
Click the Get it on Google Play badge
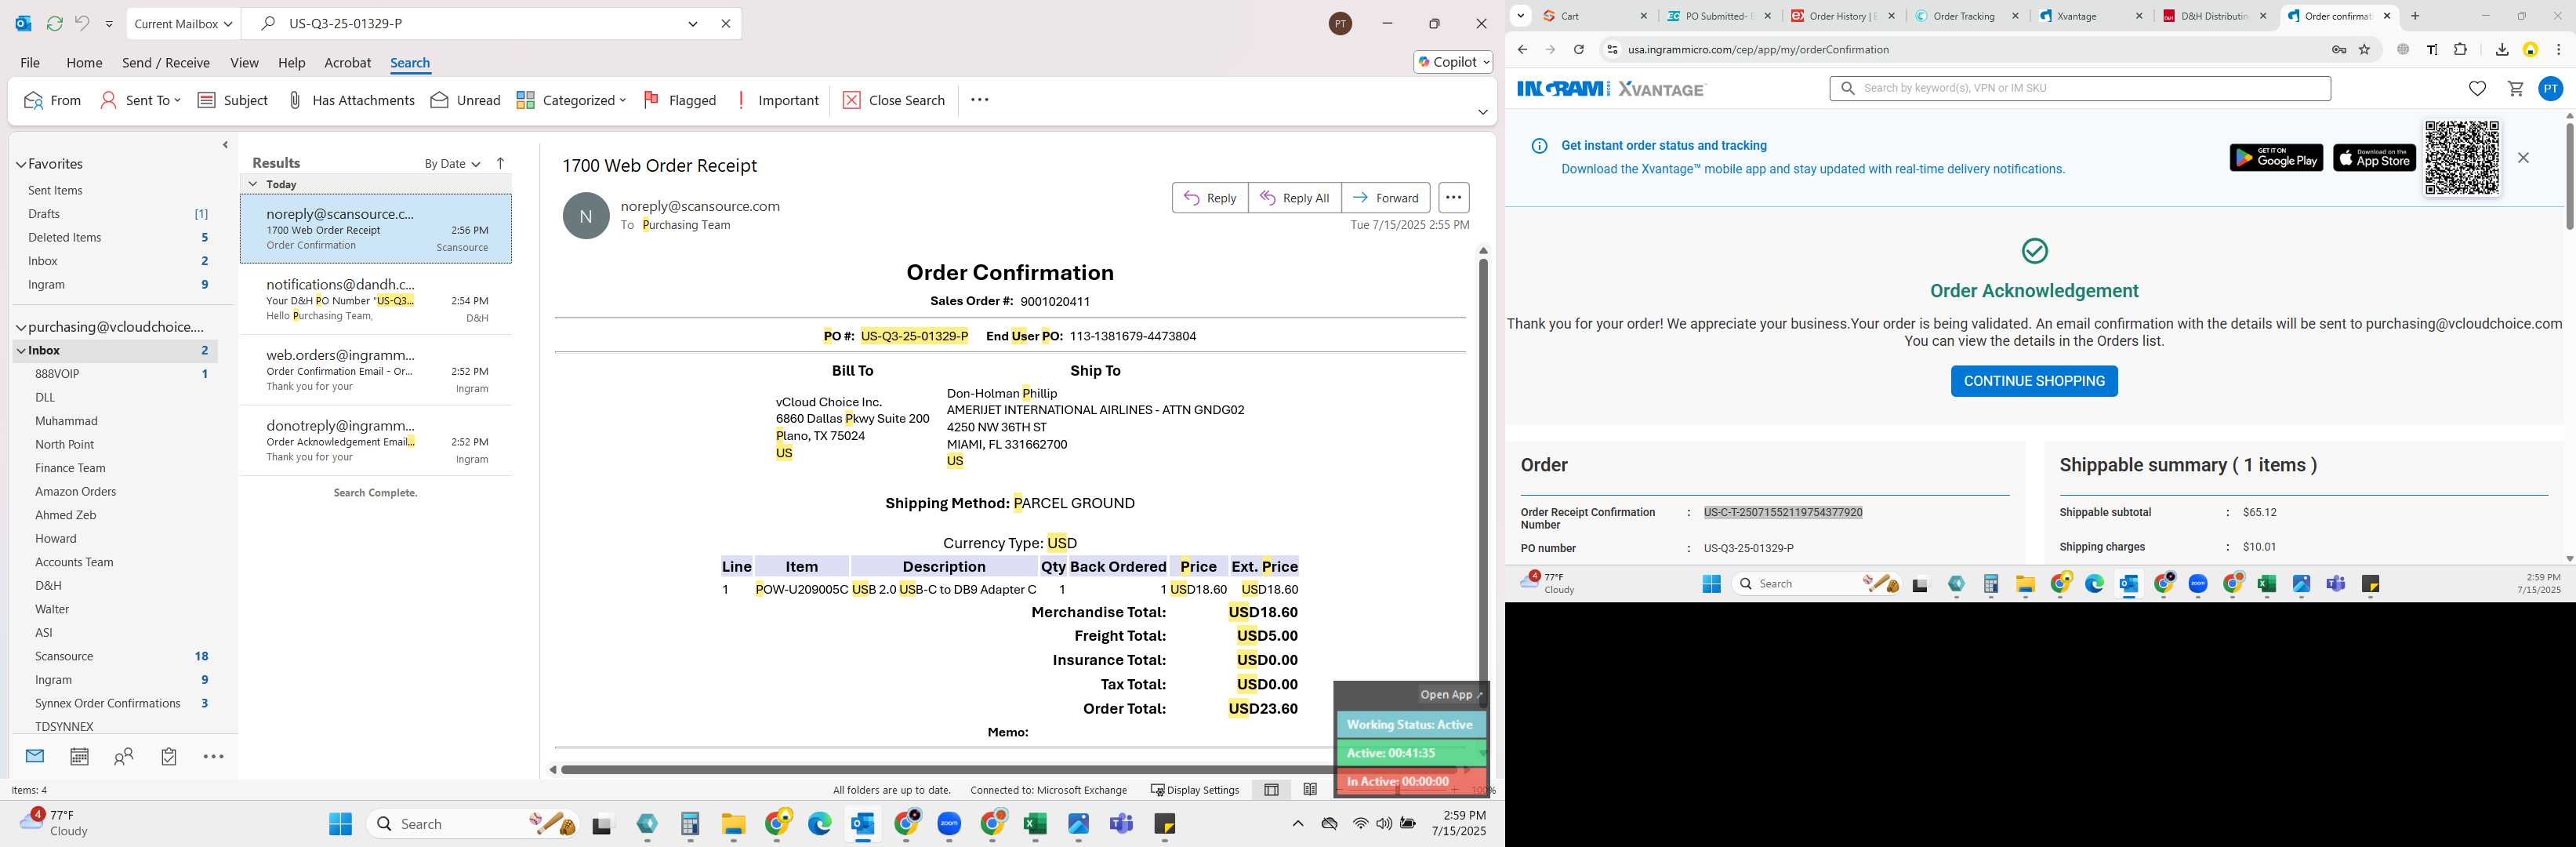2276,158
